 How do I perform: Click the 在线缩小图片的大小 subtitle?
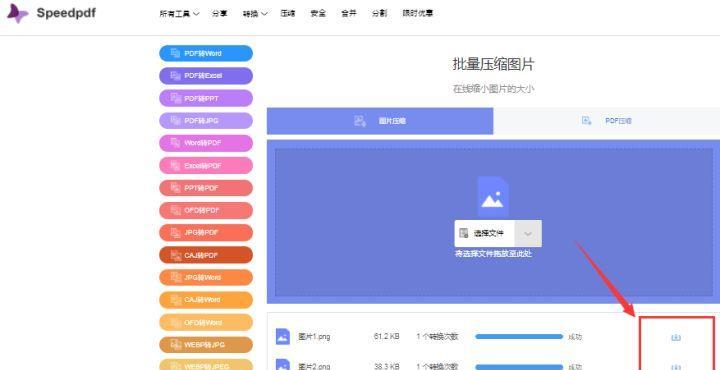click(493, 90)
